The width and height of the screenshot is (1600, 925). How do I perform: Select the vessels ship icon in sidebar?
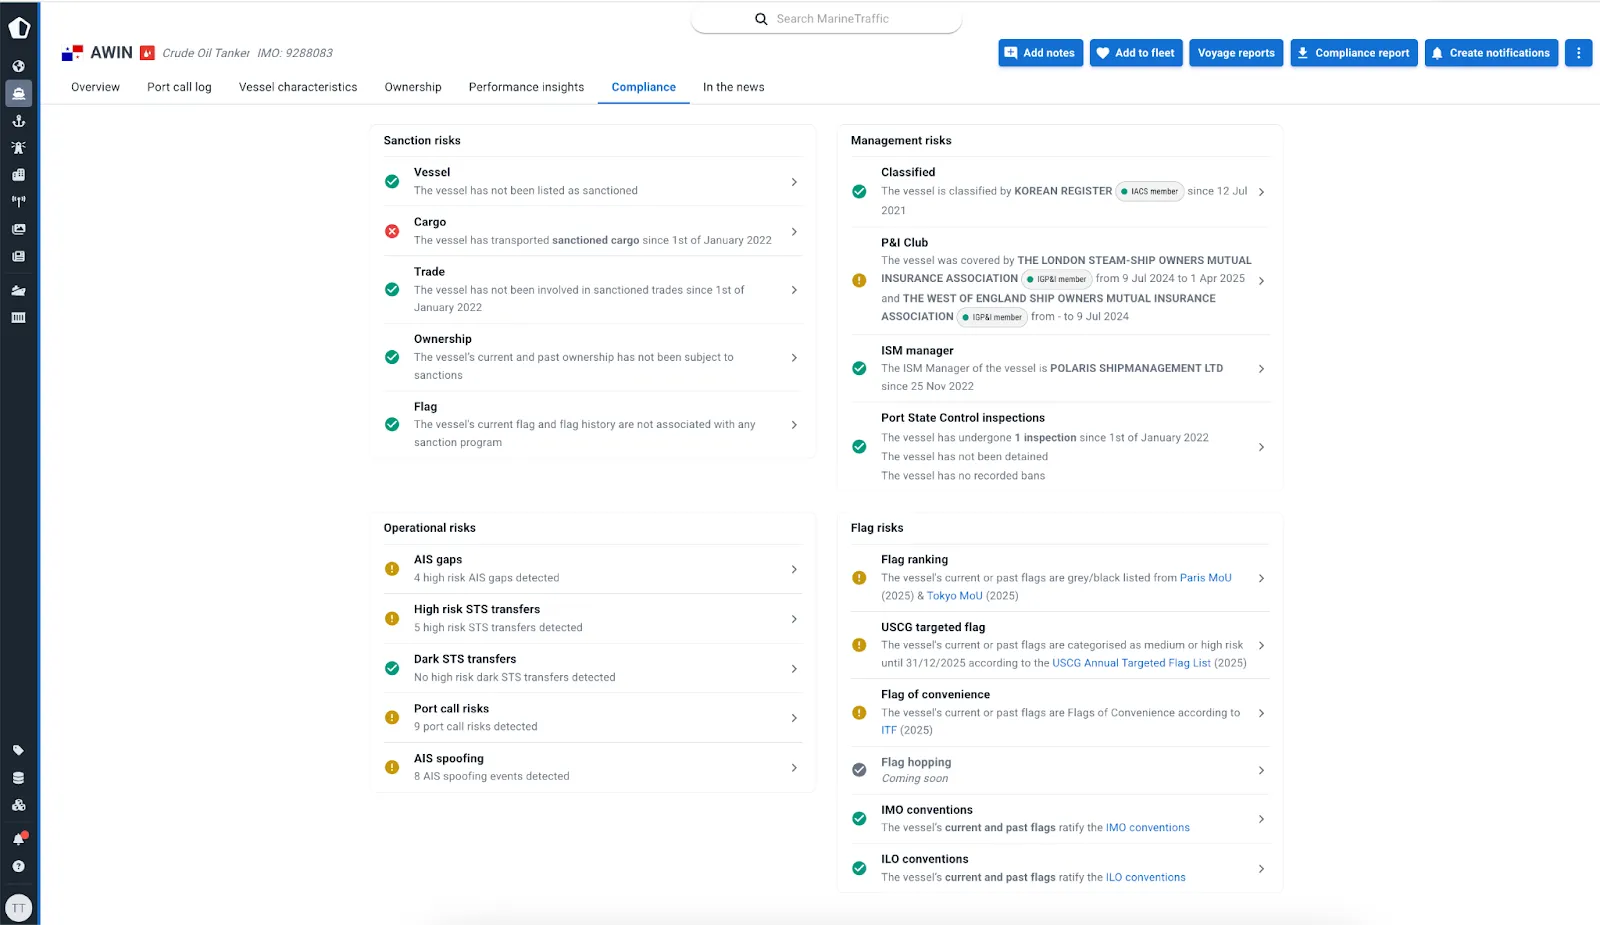(18, 93)
